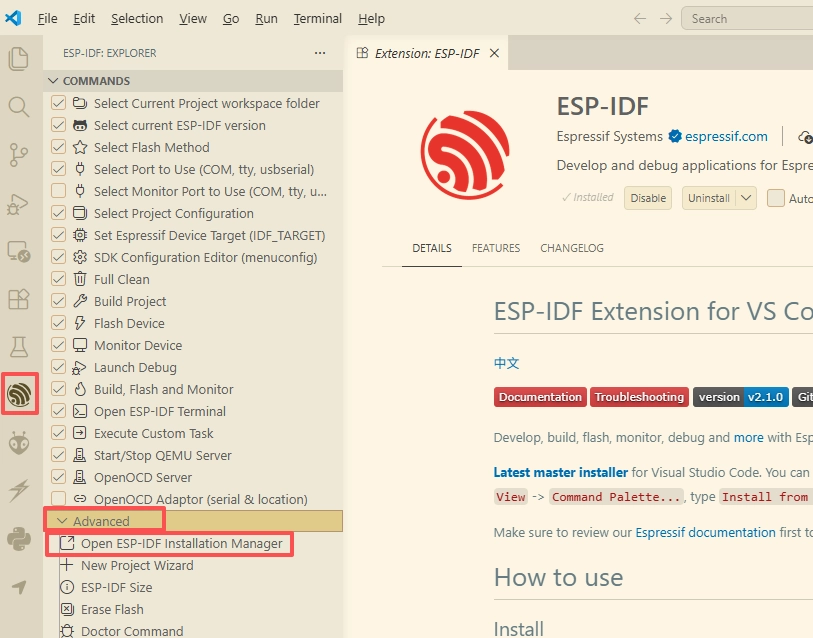Click into the title bar Search field
813x638 pixels.
[747, 19]
